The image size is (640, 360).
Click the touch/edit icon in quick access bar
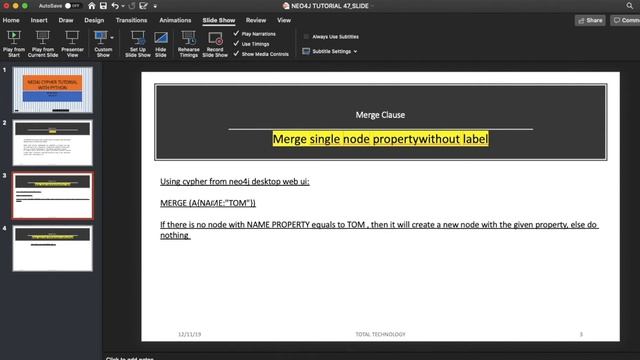click(x=143, y=6)
